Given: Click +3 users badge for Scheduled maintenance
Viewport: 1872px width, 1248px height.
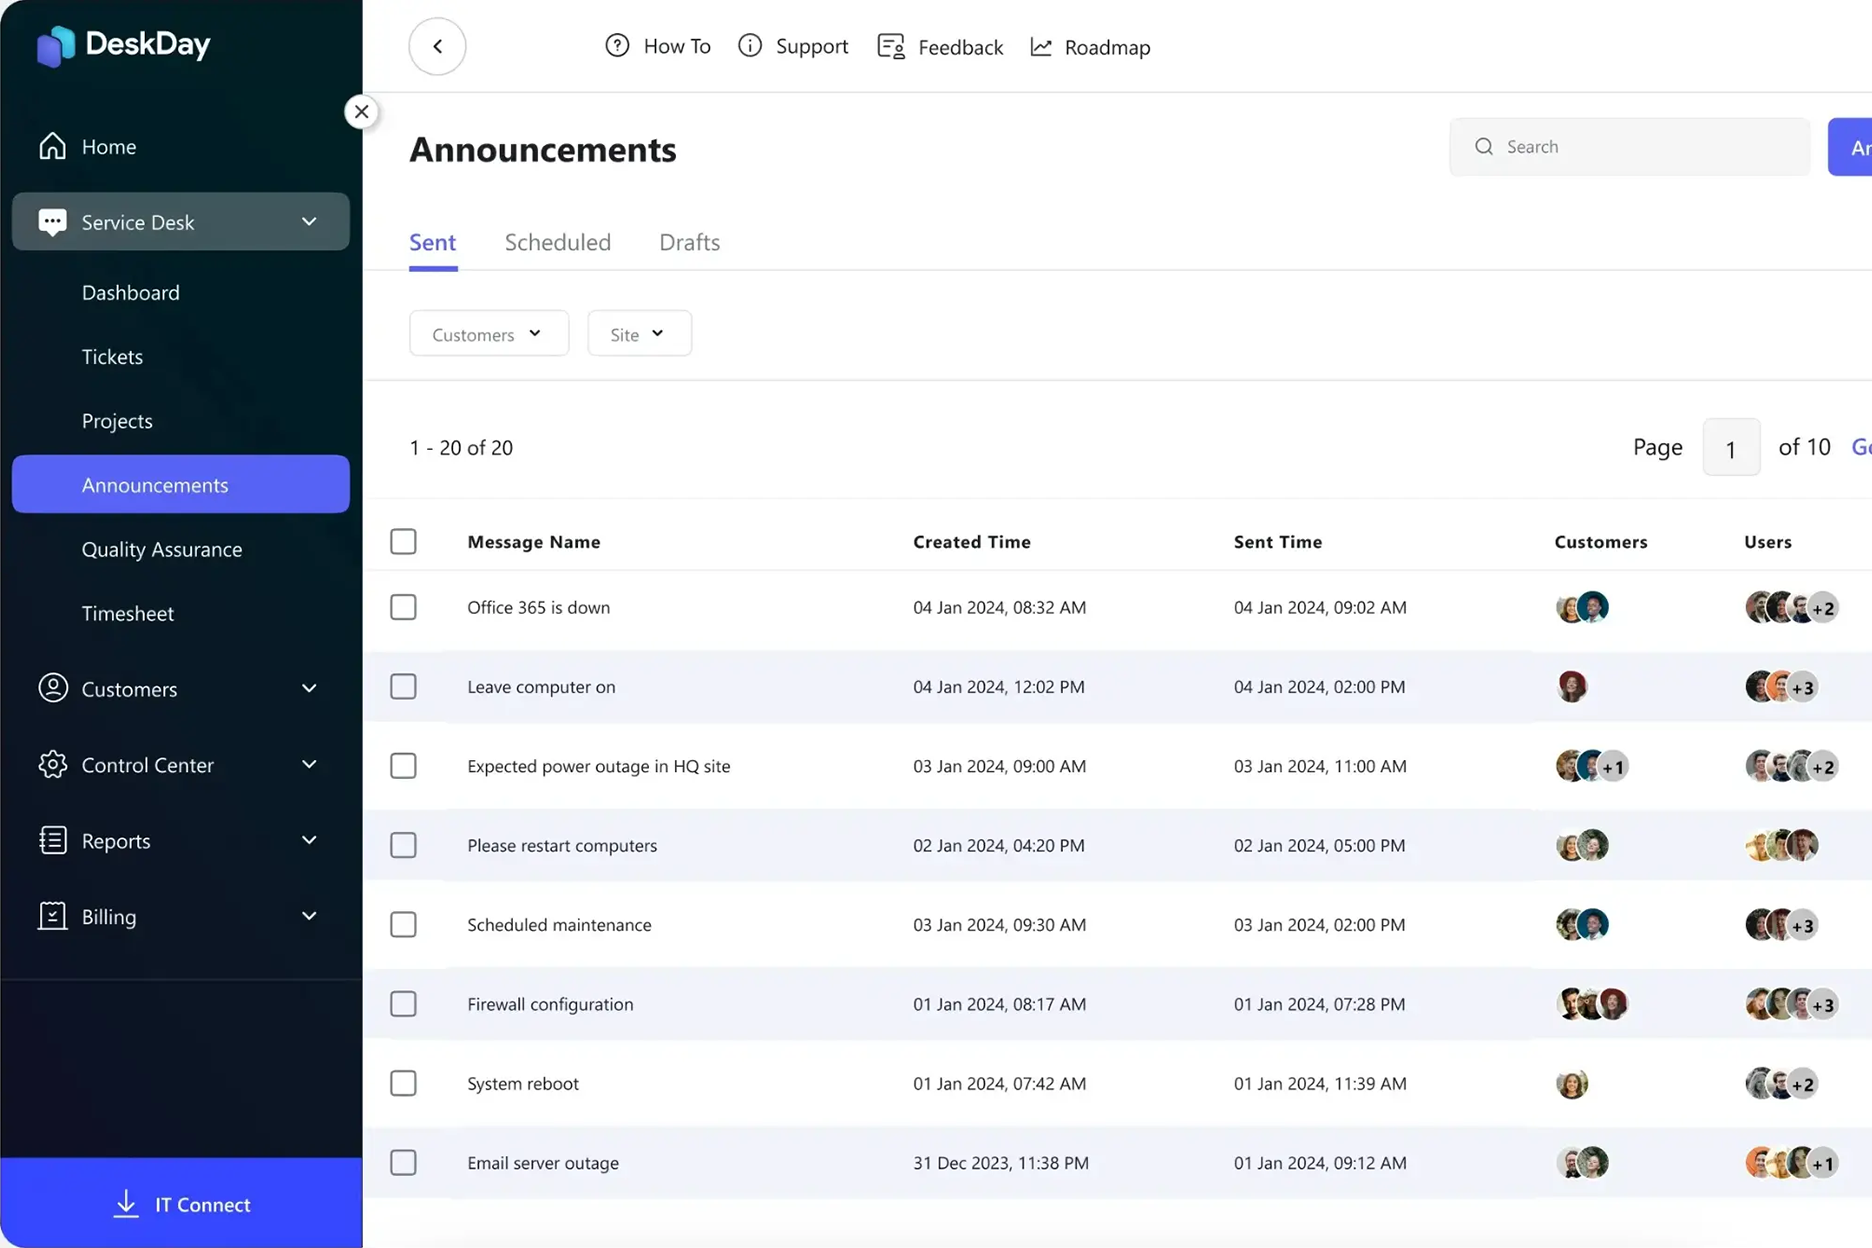Looking at the screenshot, I should pos(1803,926).
